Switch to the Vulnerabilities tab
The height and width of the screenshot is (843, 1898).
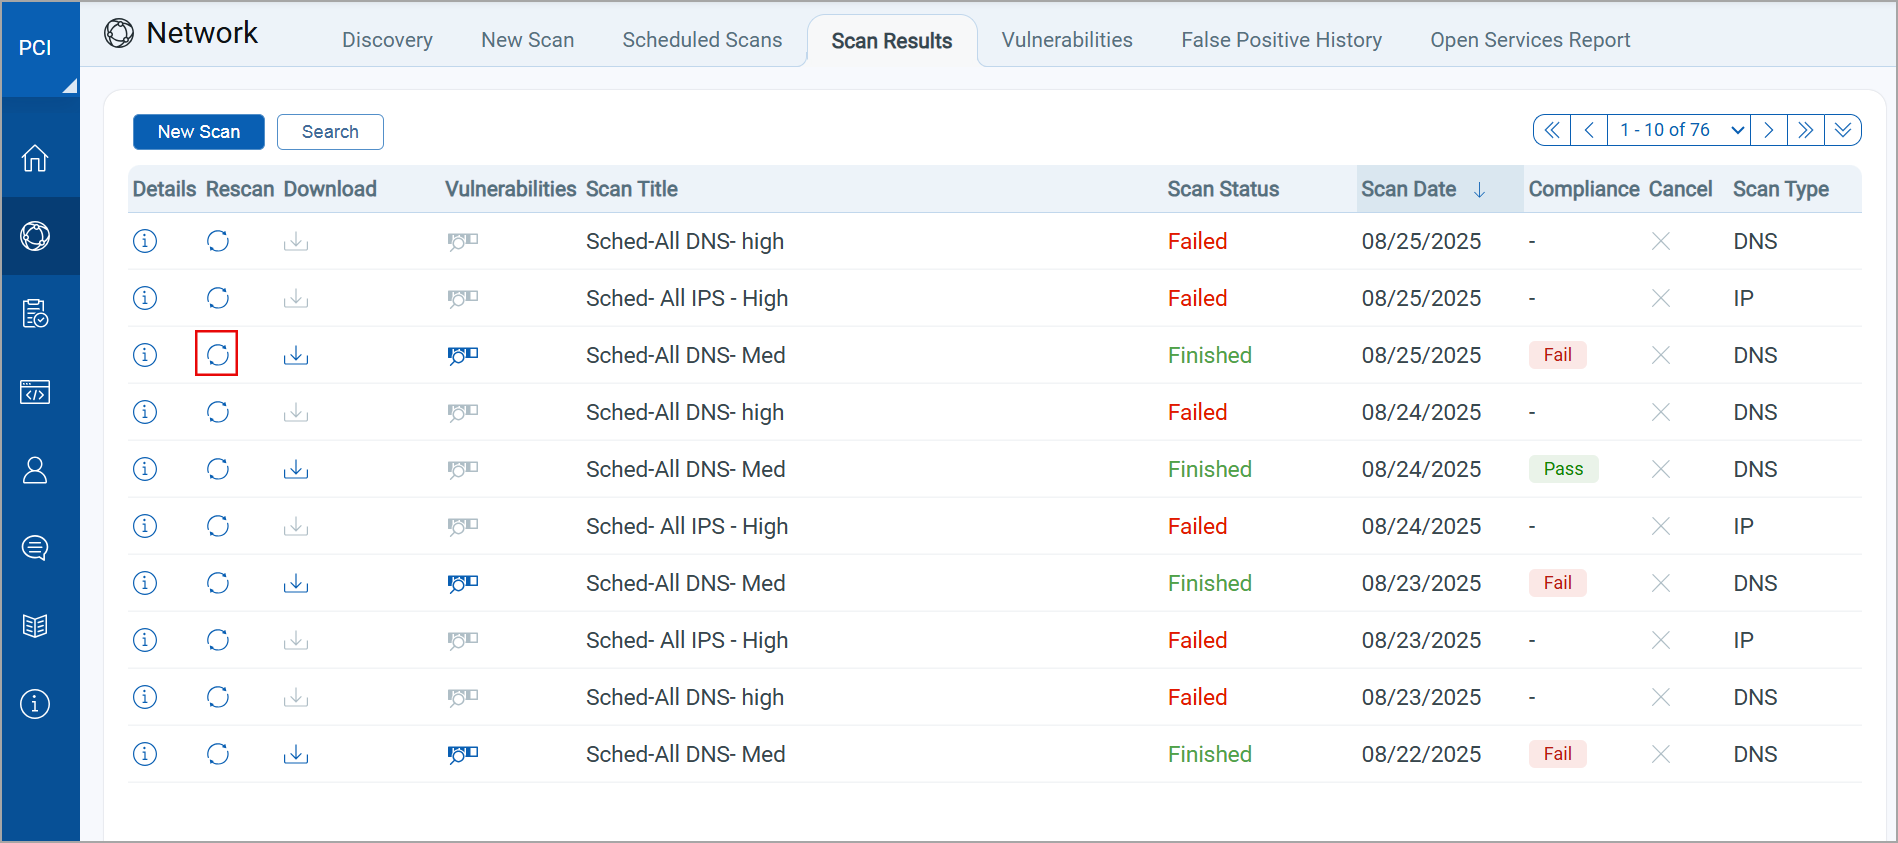pos(1067,40)
